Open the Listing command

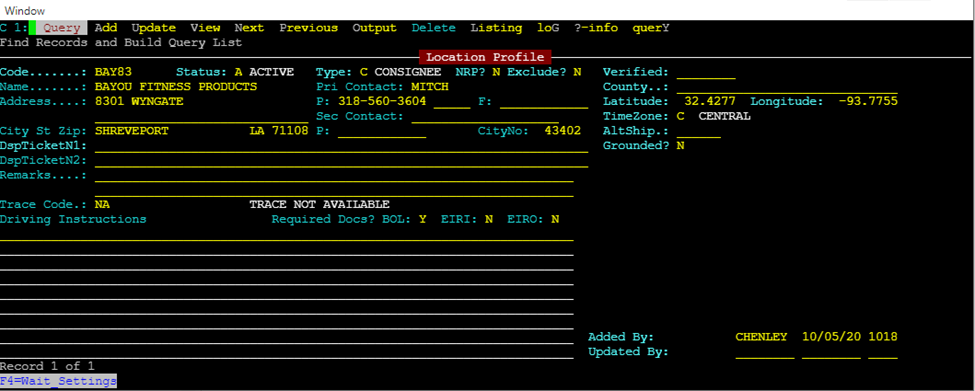click(x=496, y=28)
